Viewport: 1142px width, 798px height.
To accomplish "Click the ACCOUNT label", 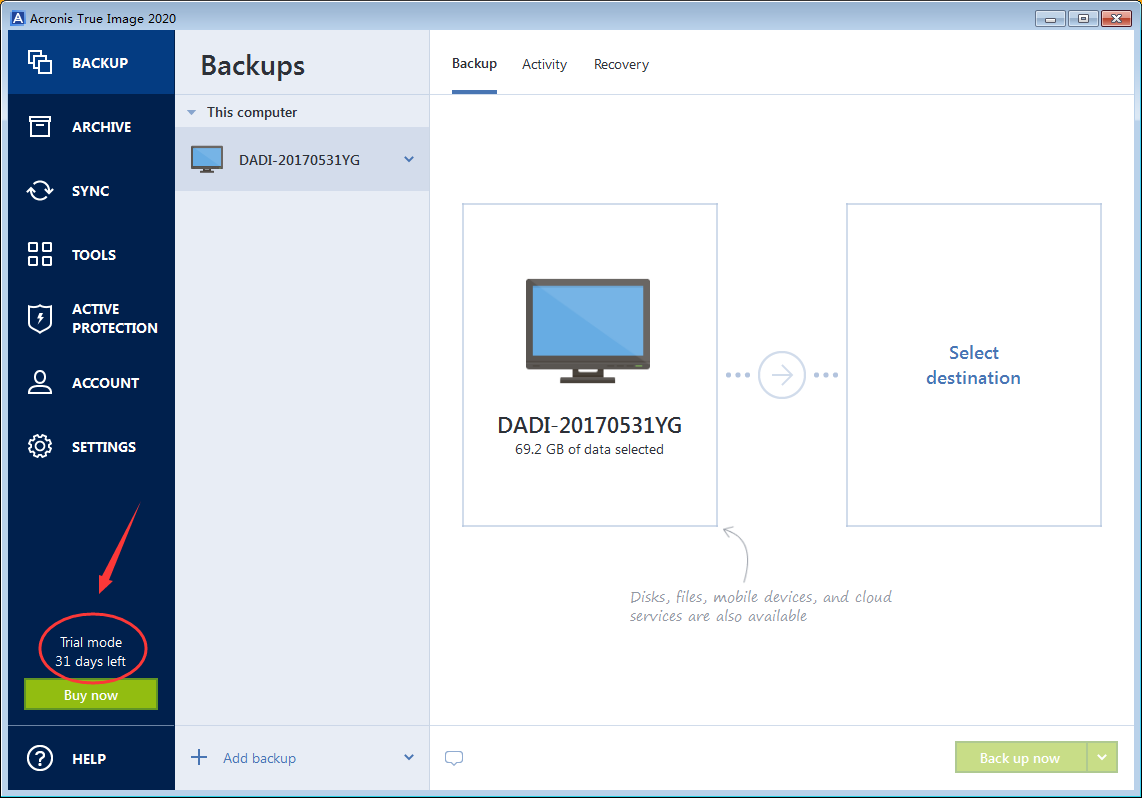I will (x=105, y=383).
